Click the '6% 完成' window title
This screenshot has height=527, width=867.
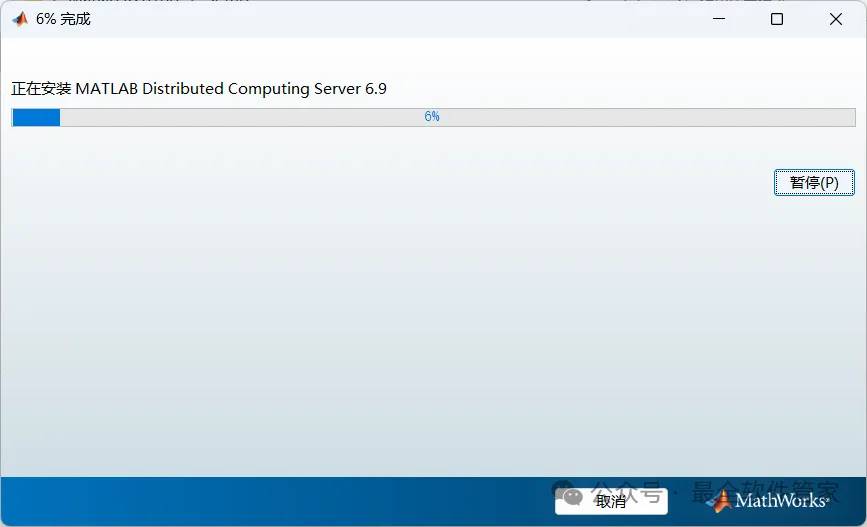tap(63, 19)
